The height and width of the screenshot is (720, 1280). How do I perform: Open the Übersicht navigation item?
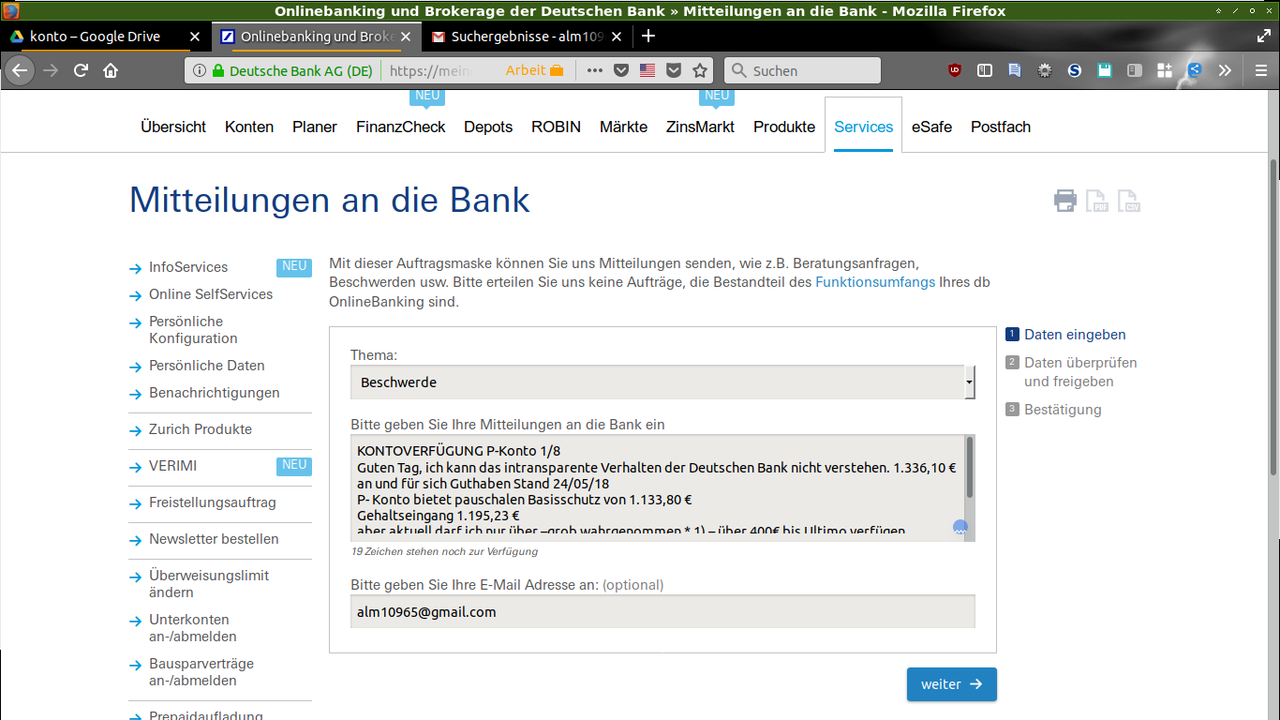173,127
